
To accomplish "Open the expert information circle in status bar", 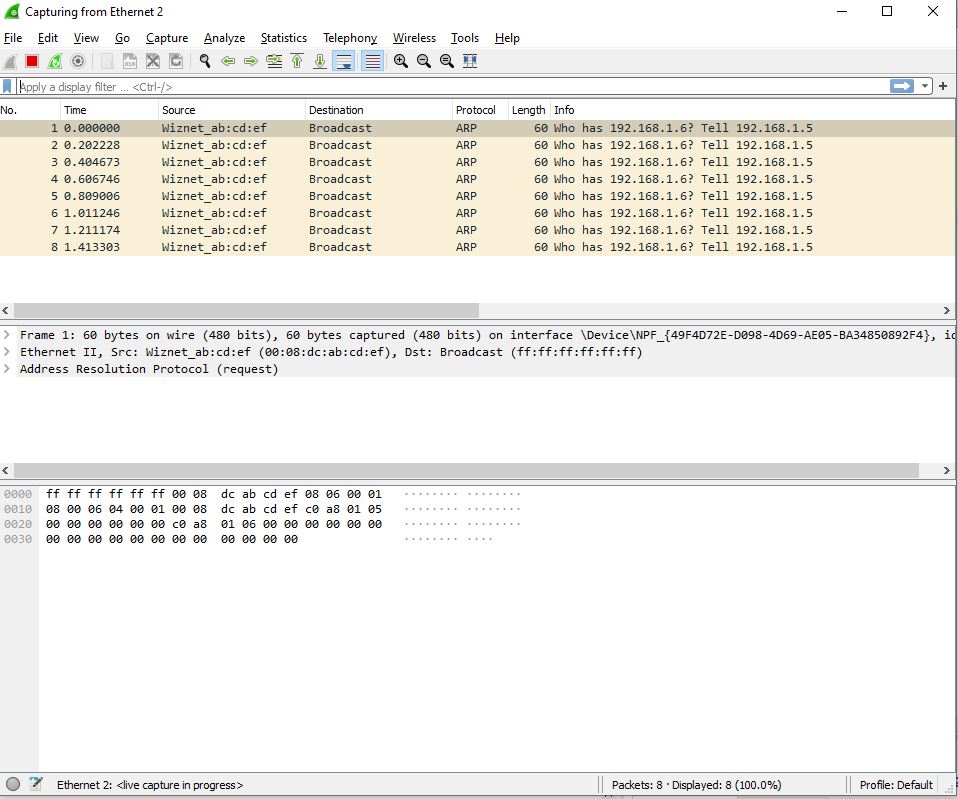I will coord(13,784).
